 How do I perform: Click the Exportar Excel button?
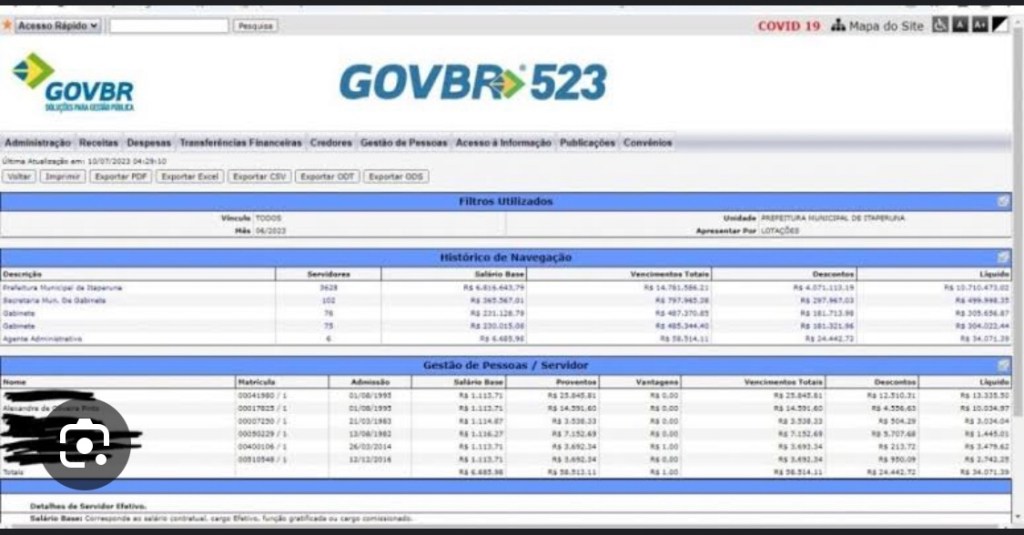(190, 176)
